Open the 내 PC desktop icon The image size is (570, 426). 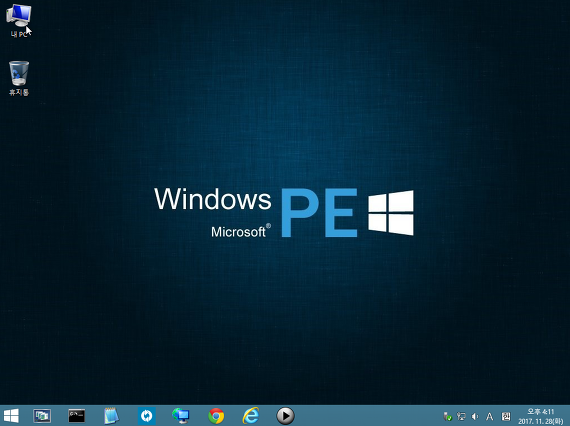tap(19, 20)
